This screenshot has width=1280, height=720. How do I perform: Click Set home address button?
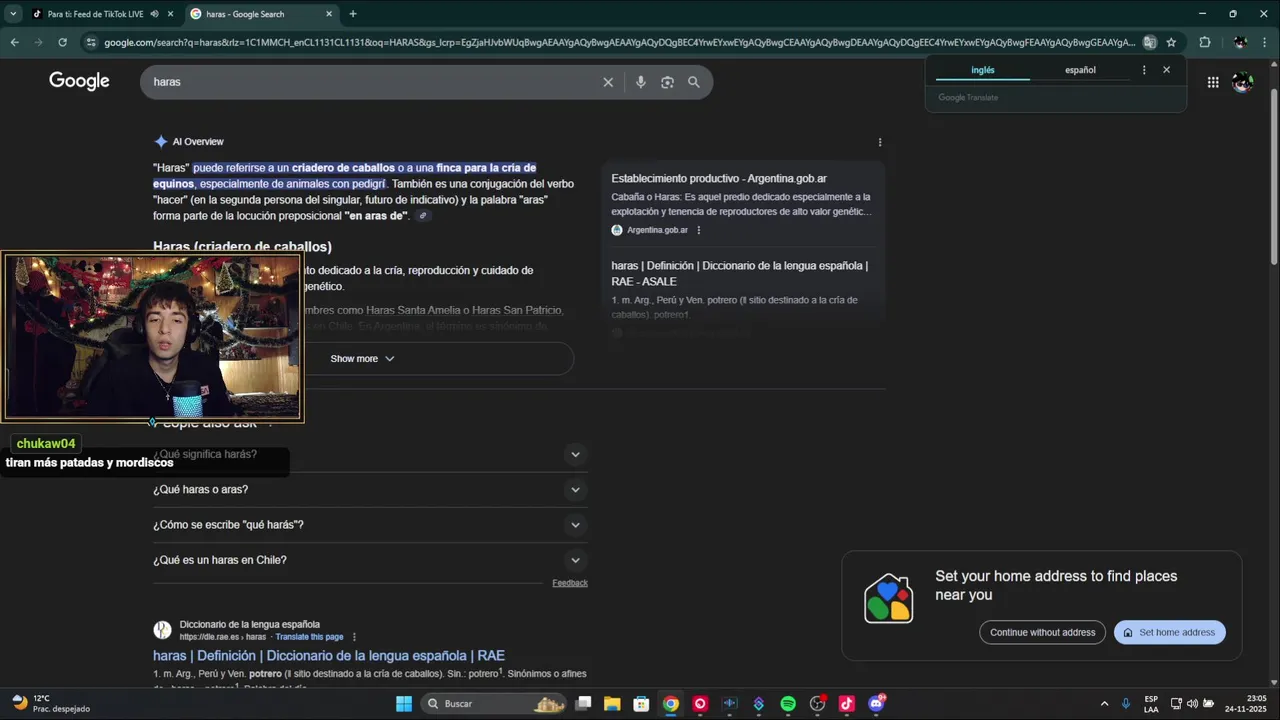[x=1170, y=632]
